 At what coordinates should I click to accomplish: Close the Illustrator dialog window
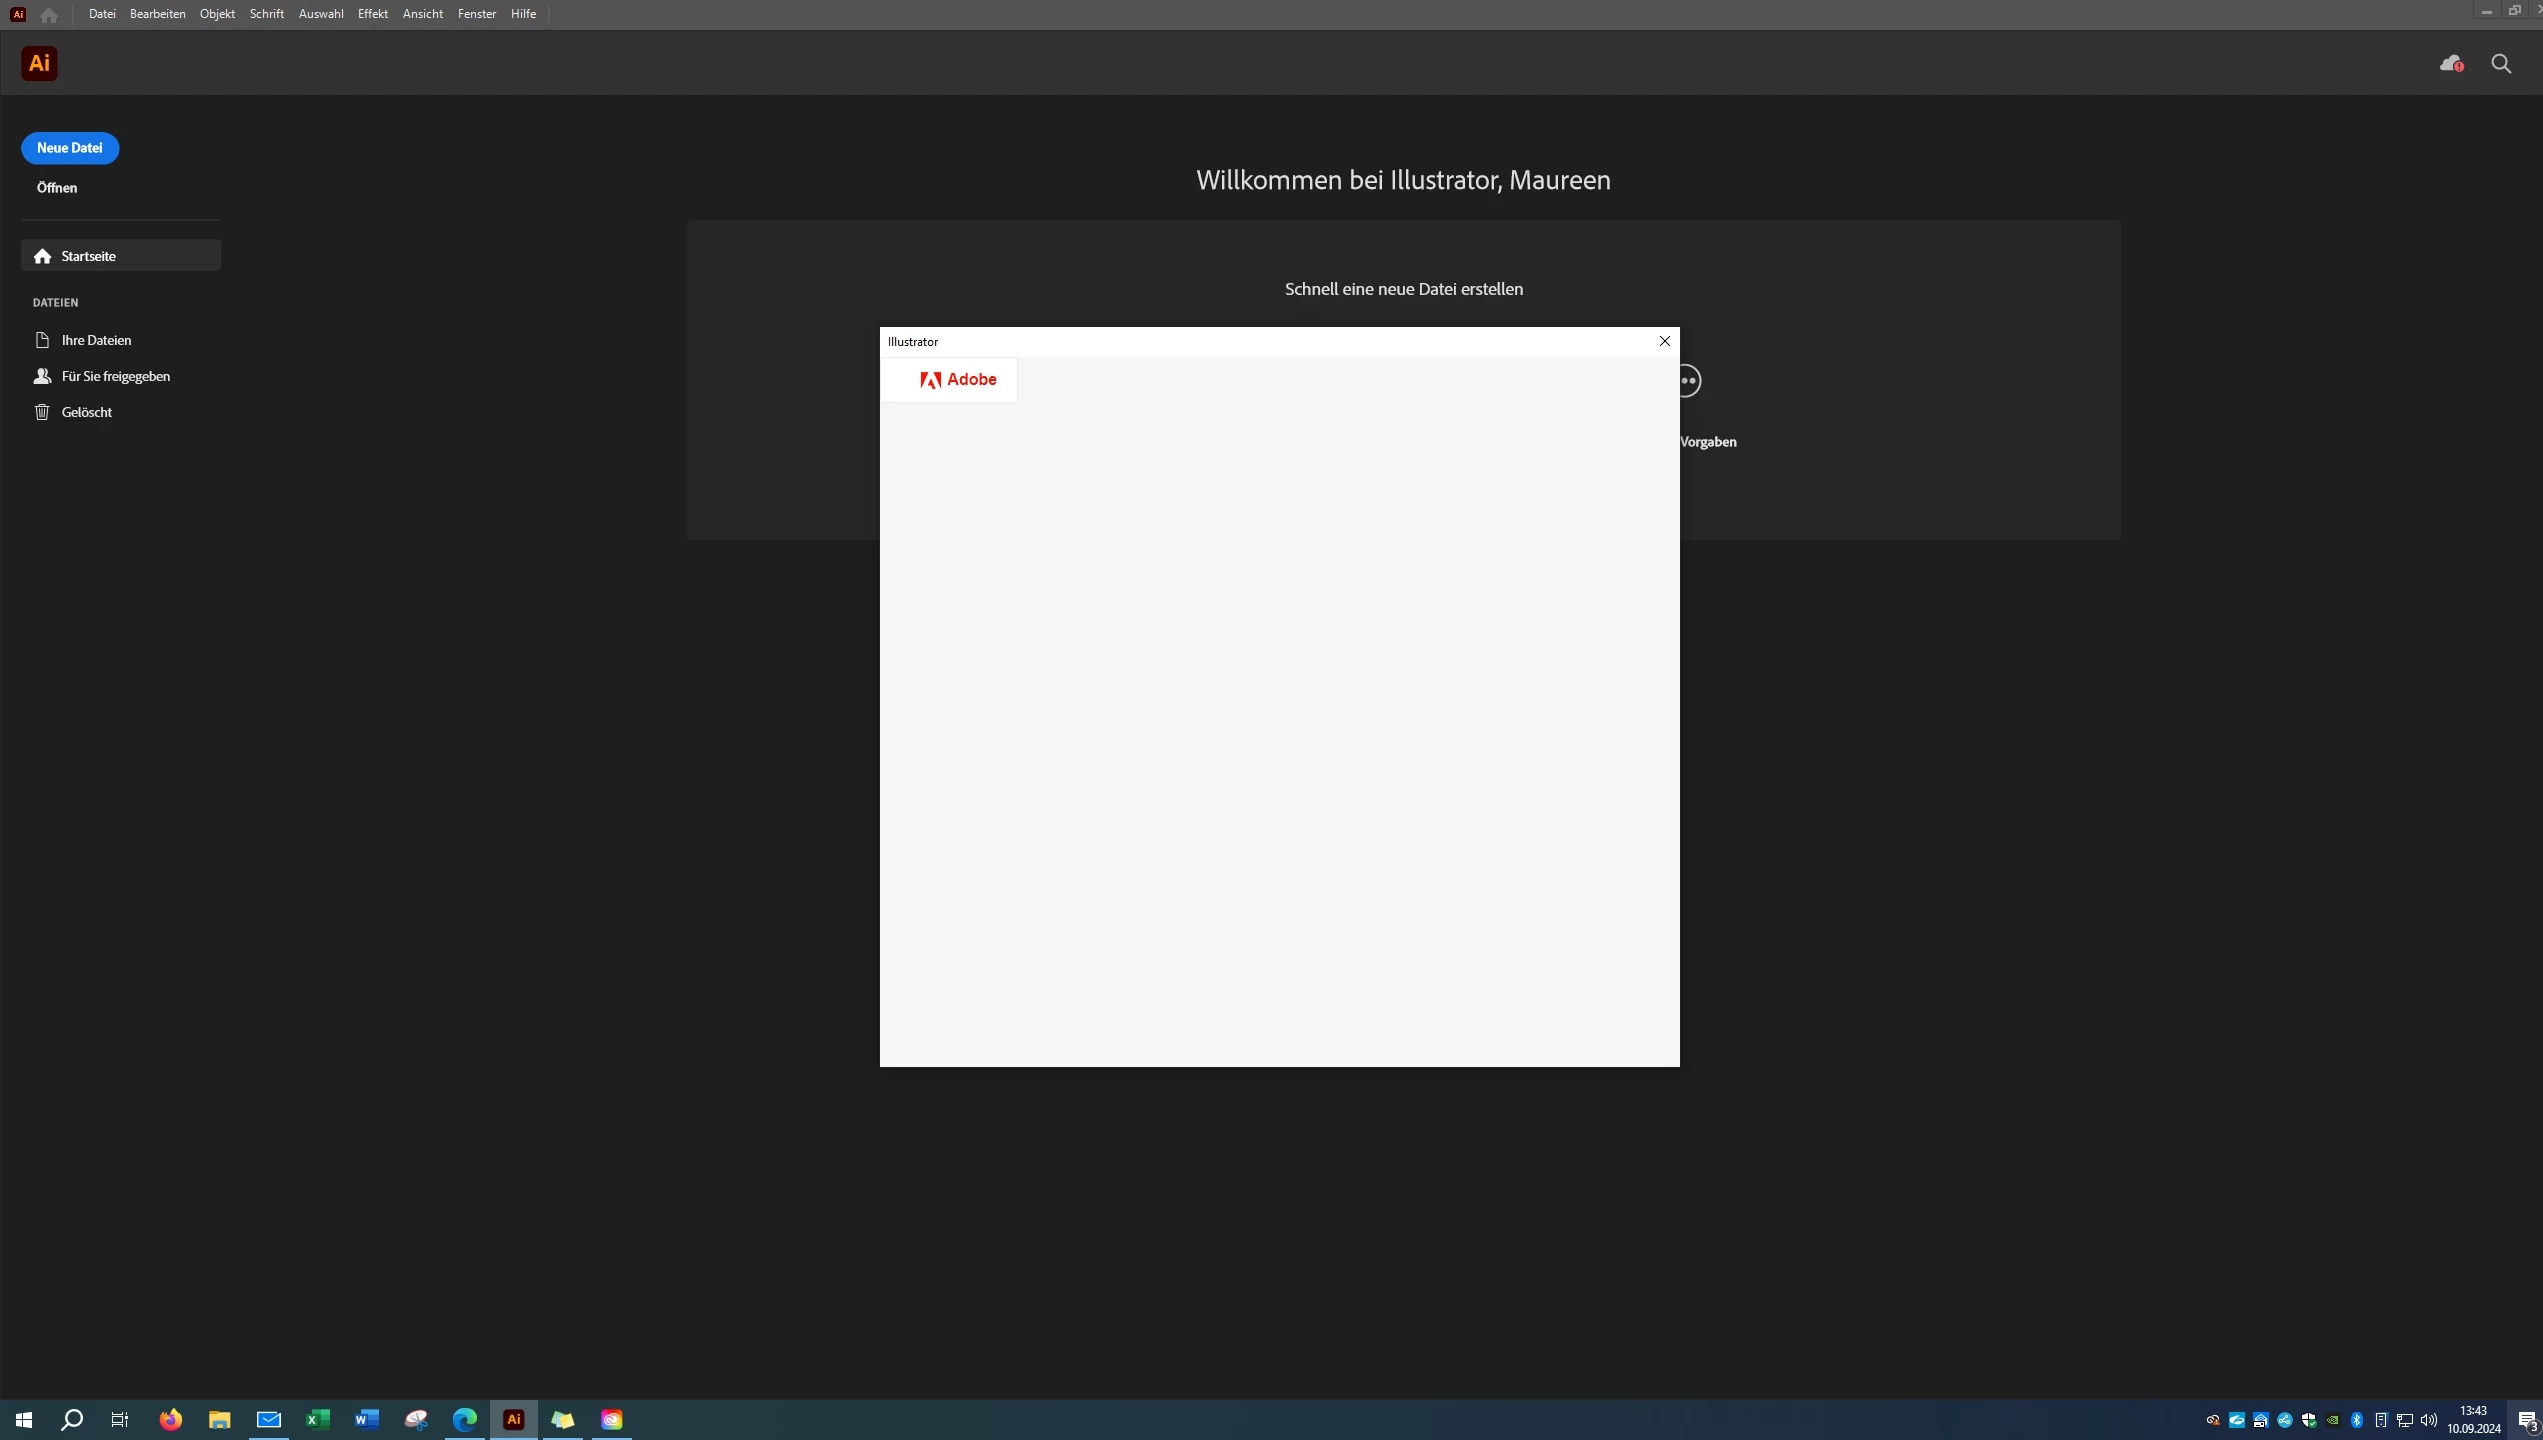coord(1665,341)
